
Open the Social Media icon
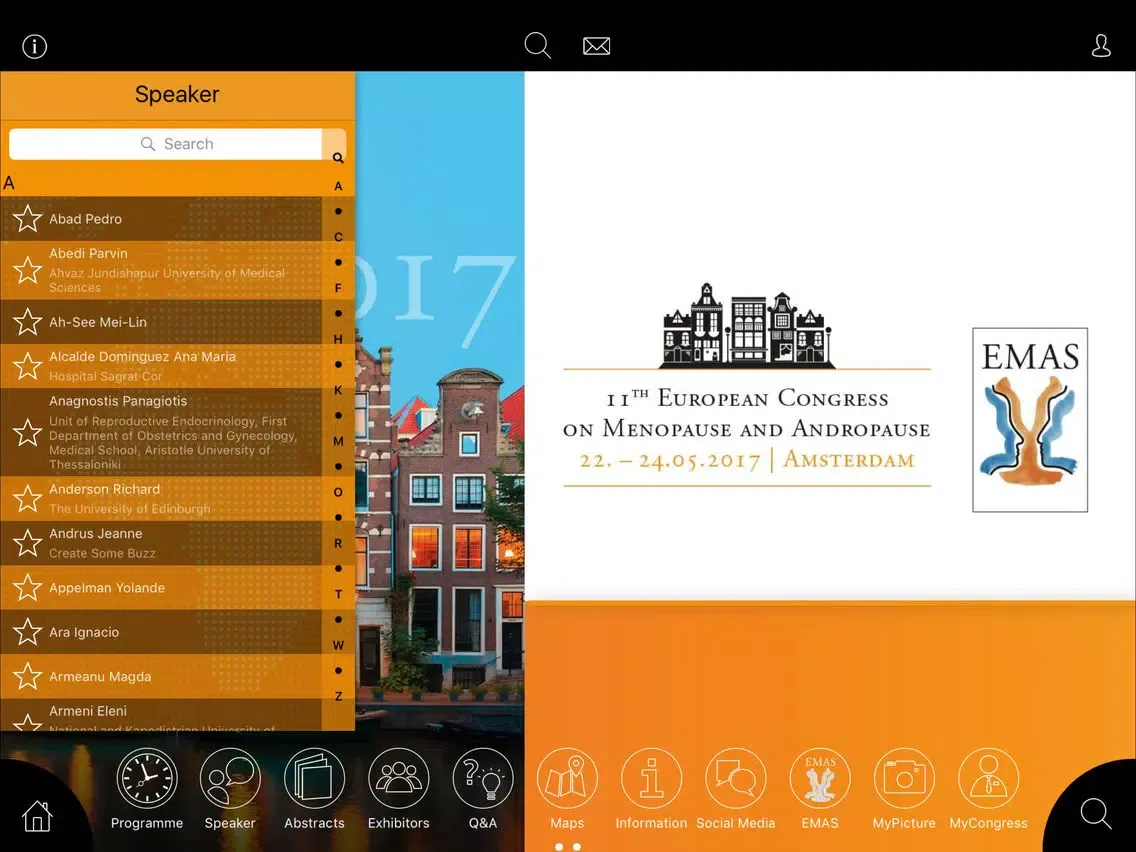click(x=735, y=778)
